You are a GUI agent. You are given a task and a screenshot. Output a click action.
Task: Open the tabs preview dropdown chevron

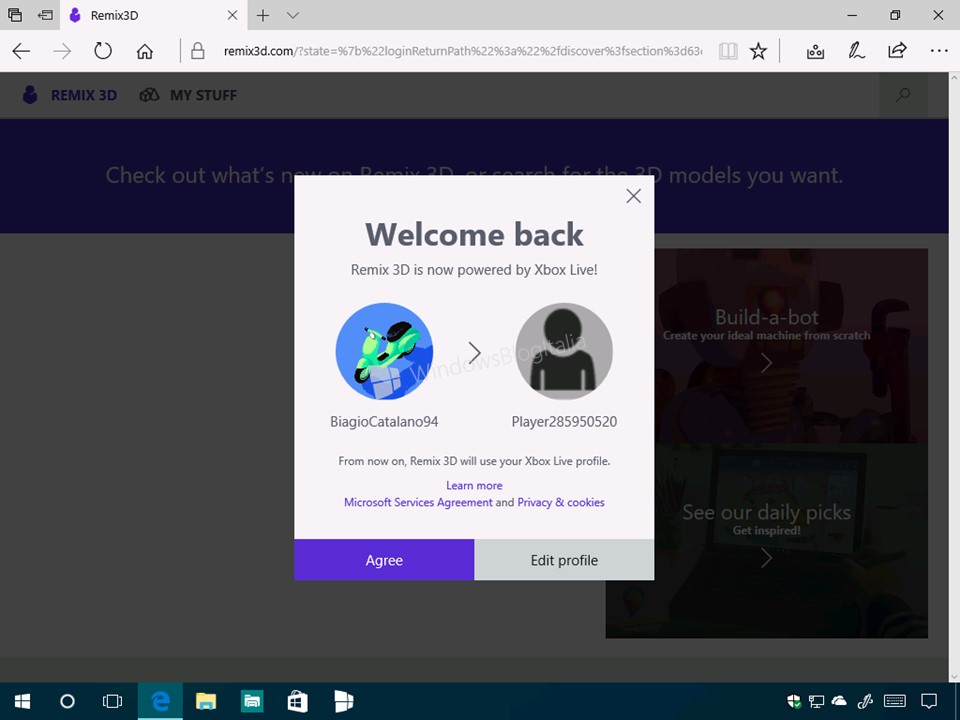(293, 15)
